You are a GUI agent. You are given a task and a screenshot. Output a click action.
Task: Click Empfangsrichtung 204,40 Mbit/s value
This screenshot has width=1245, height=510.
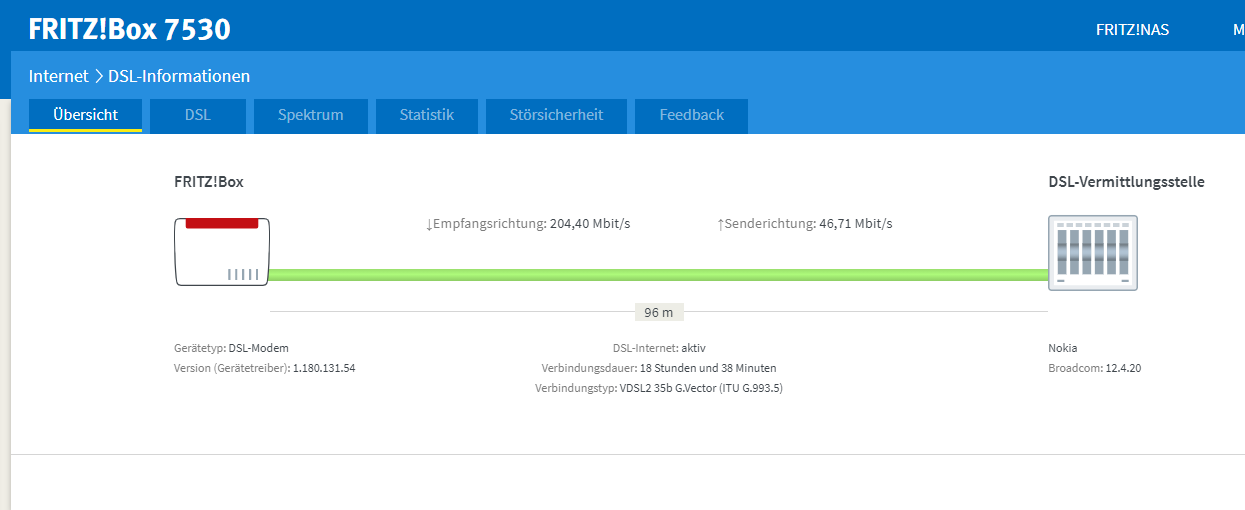(x=528, y=224)
